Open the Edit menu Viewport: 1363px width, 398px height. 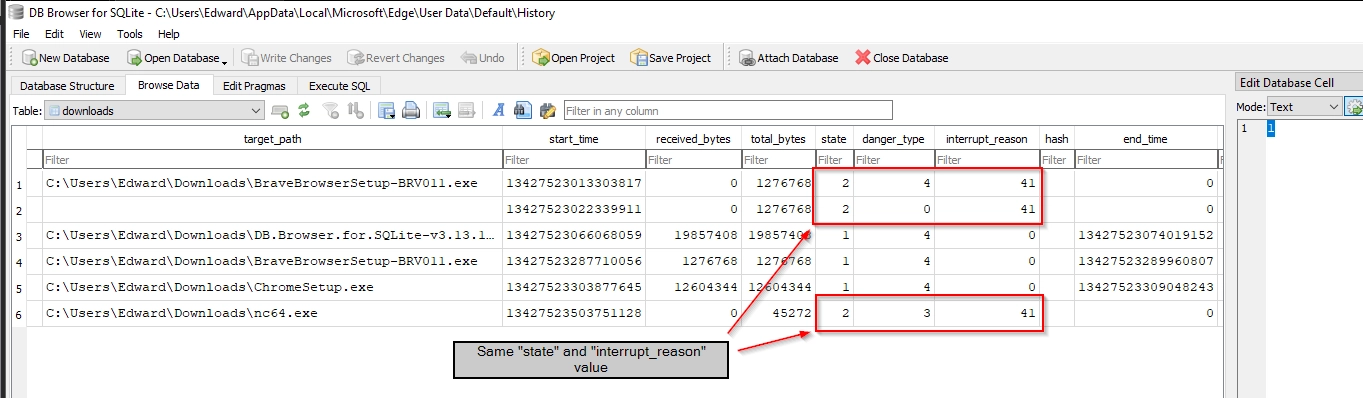tap(54, 34)
